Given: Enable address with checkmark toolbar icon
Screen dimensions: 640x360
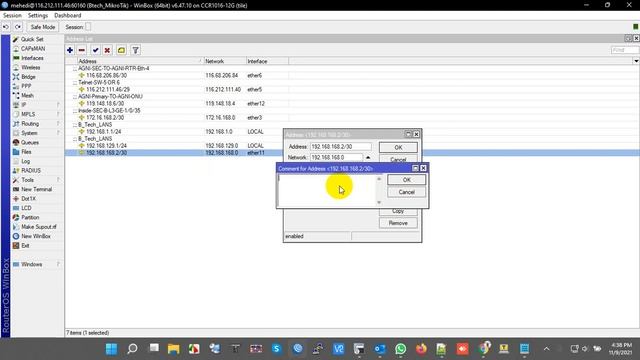Looking at the screenshot, I should tap(96, 50).
